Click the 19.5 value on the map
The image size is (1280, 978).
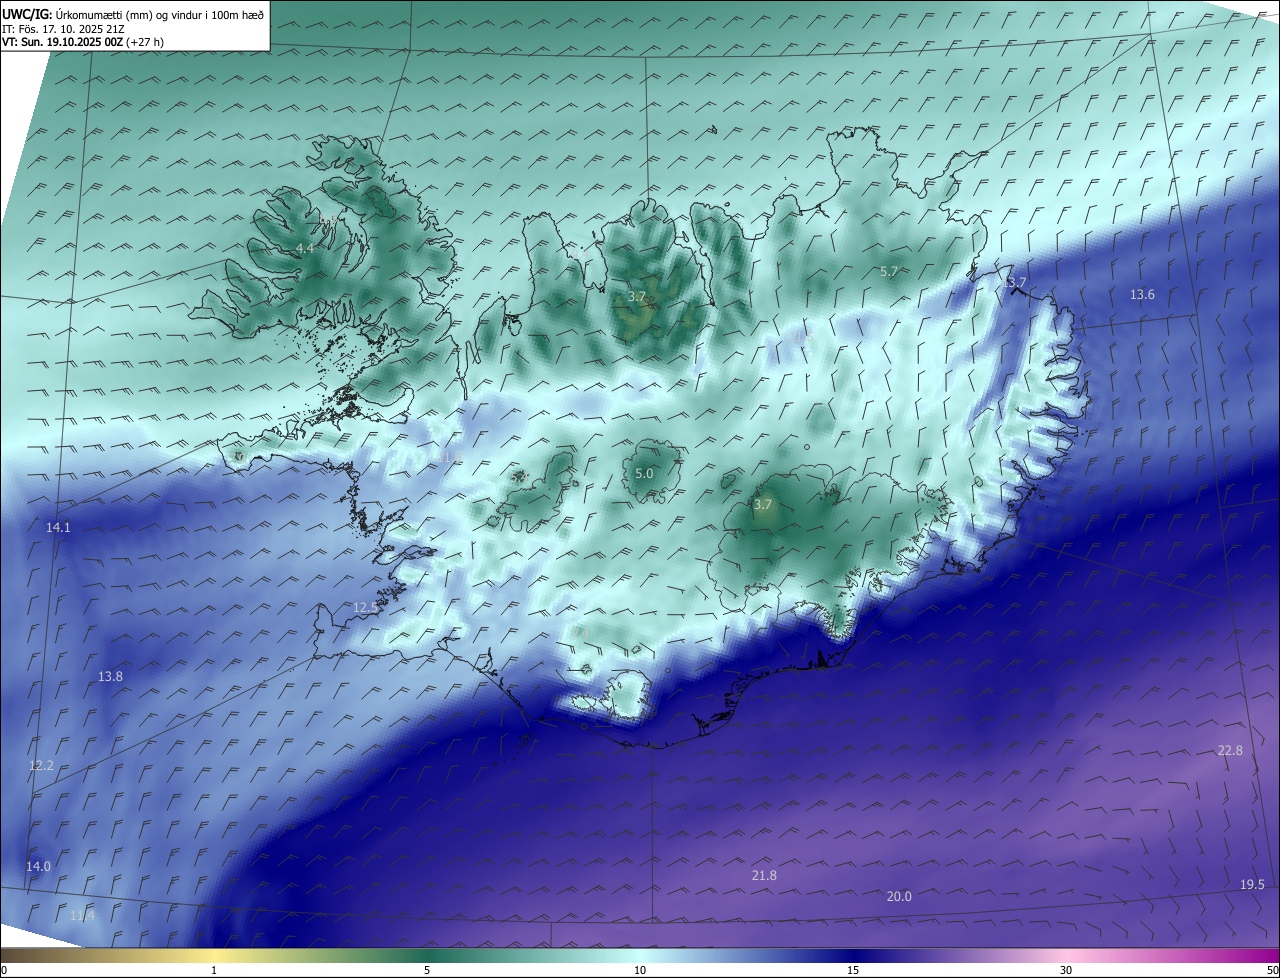(x=1252, y=884)
